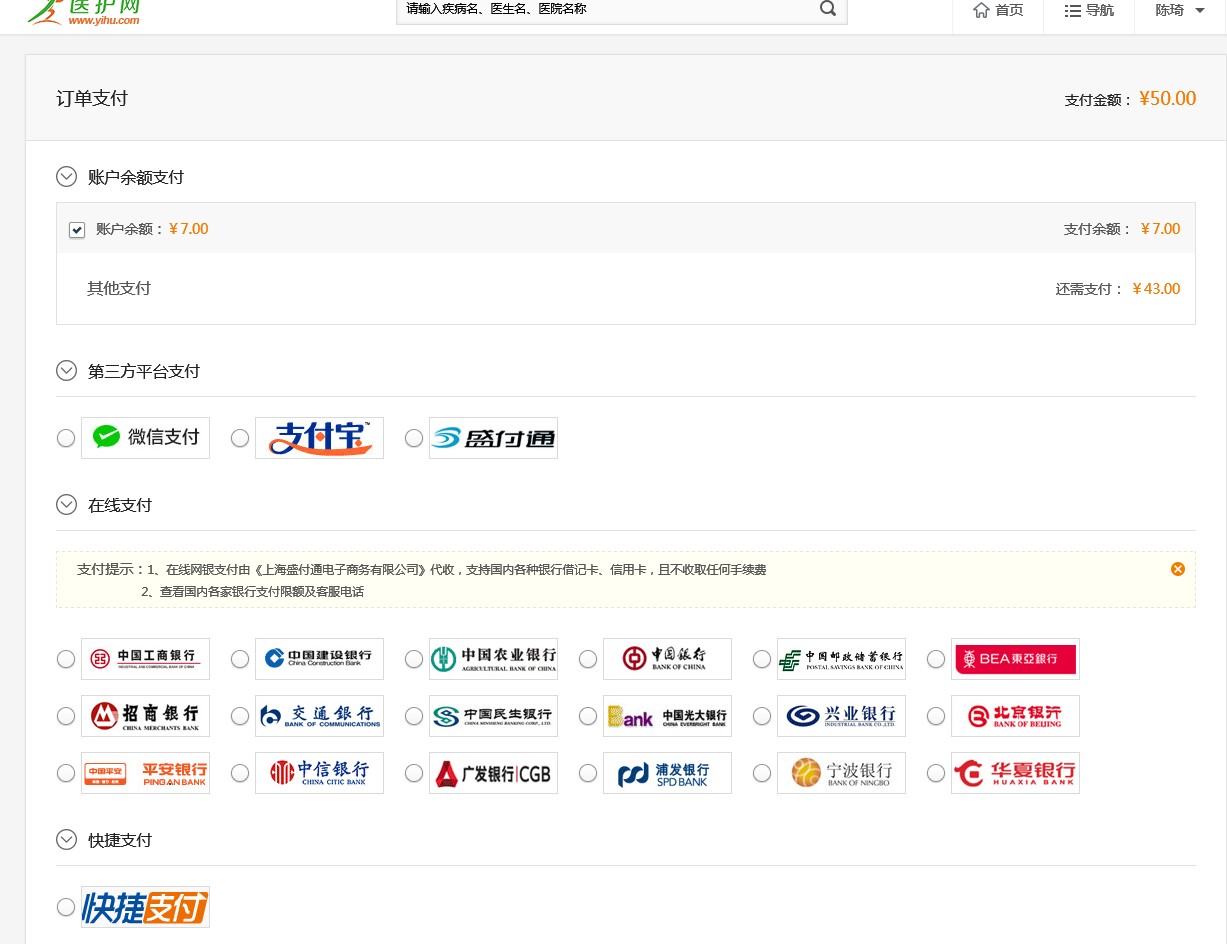Collapse the 账户余额支付 section
Viewport: 1227px width, 944px height.
coord(67,177)
